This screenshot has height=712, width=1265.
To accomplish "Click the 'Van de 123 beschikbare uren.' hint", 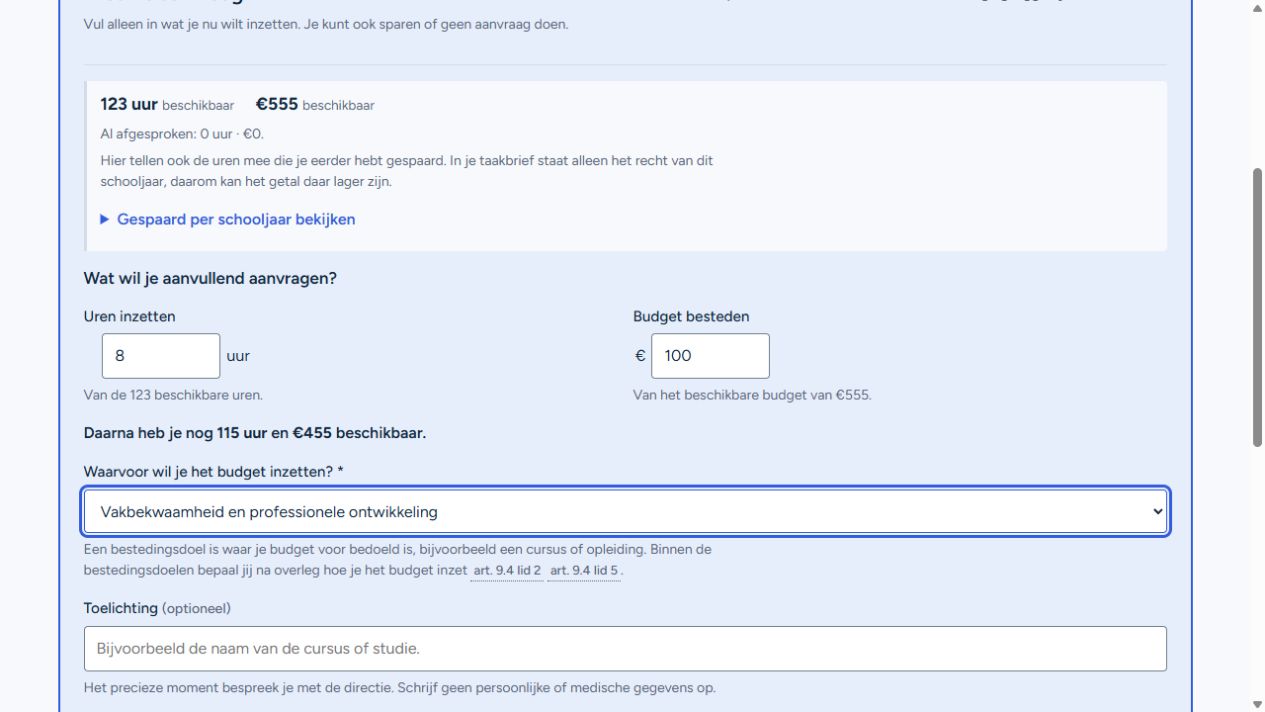I will click(x=173, y=395).
